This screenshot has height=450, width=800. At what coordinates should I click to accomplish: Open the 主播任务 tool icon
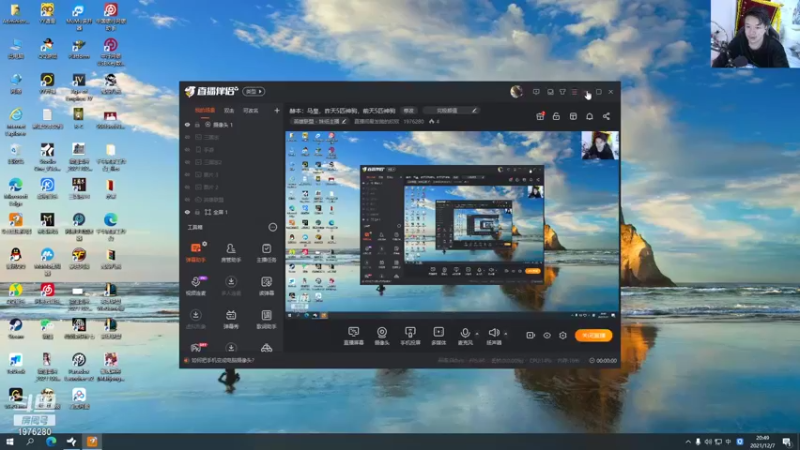266,252
